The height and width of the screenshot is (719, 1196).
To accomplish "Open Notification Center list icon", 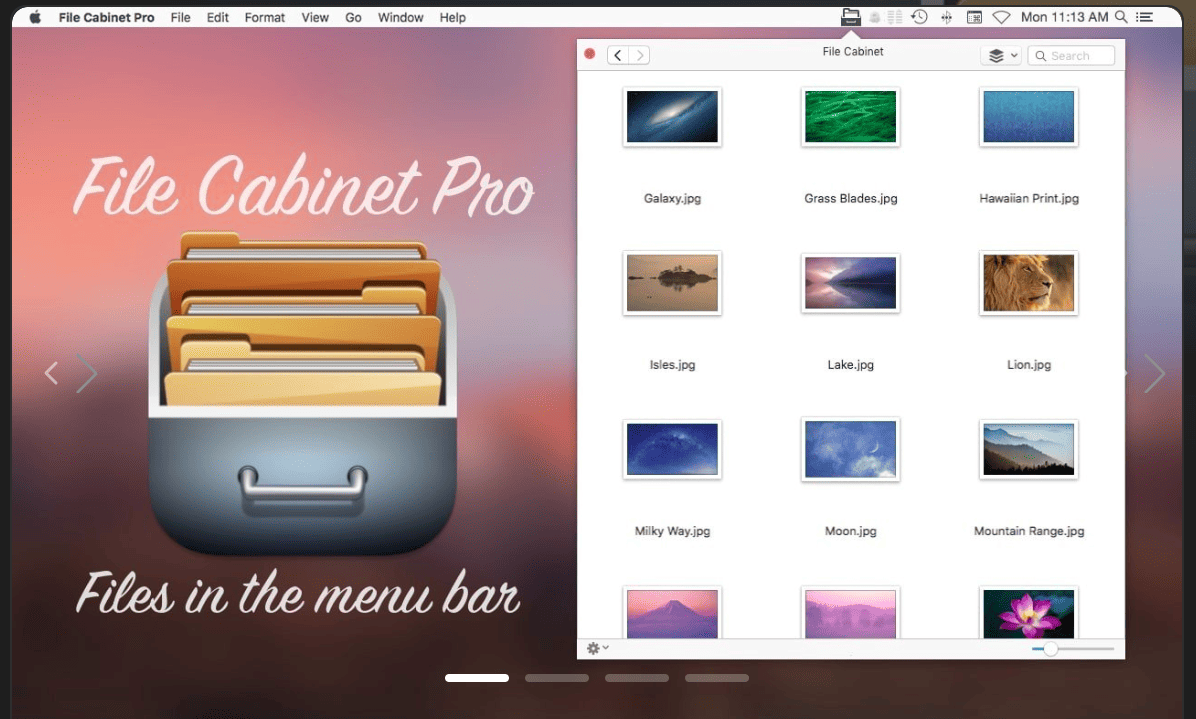I will 1144,17.
